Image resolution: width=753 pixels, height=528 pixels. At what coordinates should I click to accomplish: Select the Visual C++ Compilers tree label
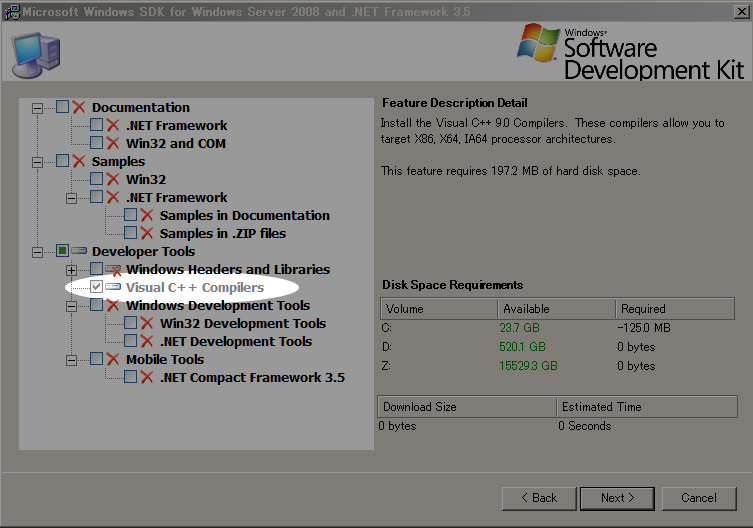194,287
